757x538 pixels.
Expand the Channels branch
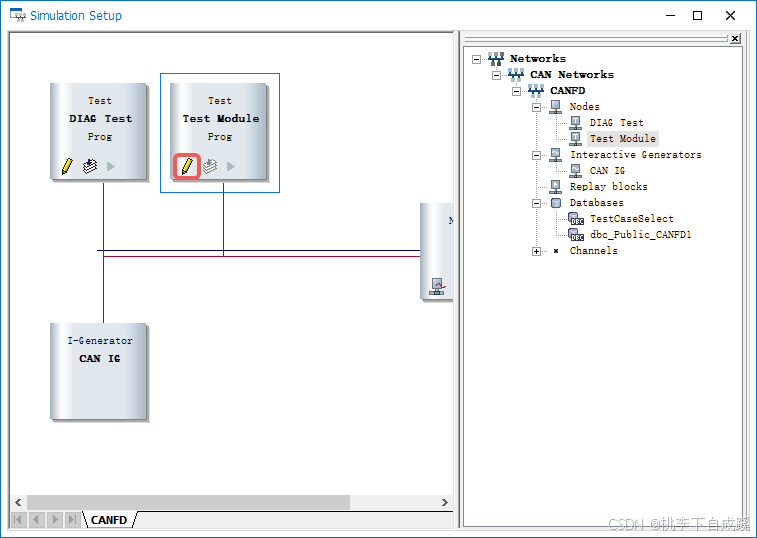pos(536,251)
